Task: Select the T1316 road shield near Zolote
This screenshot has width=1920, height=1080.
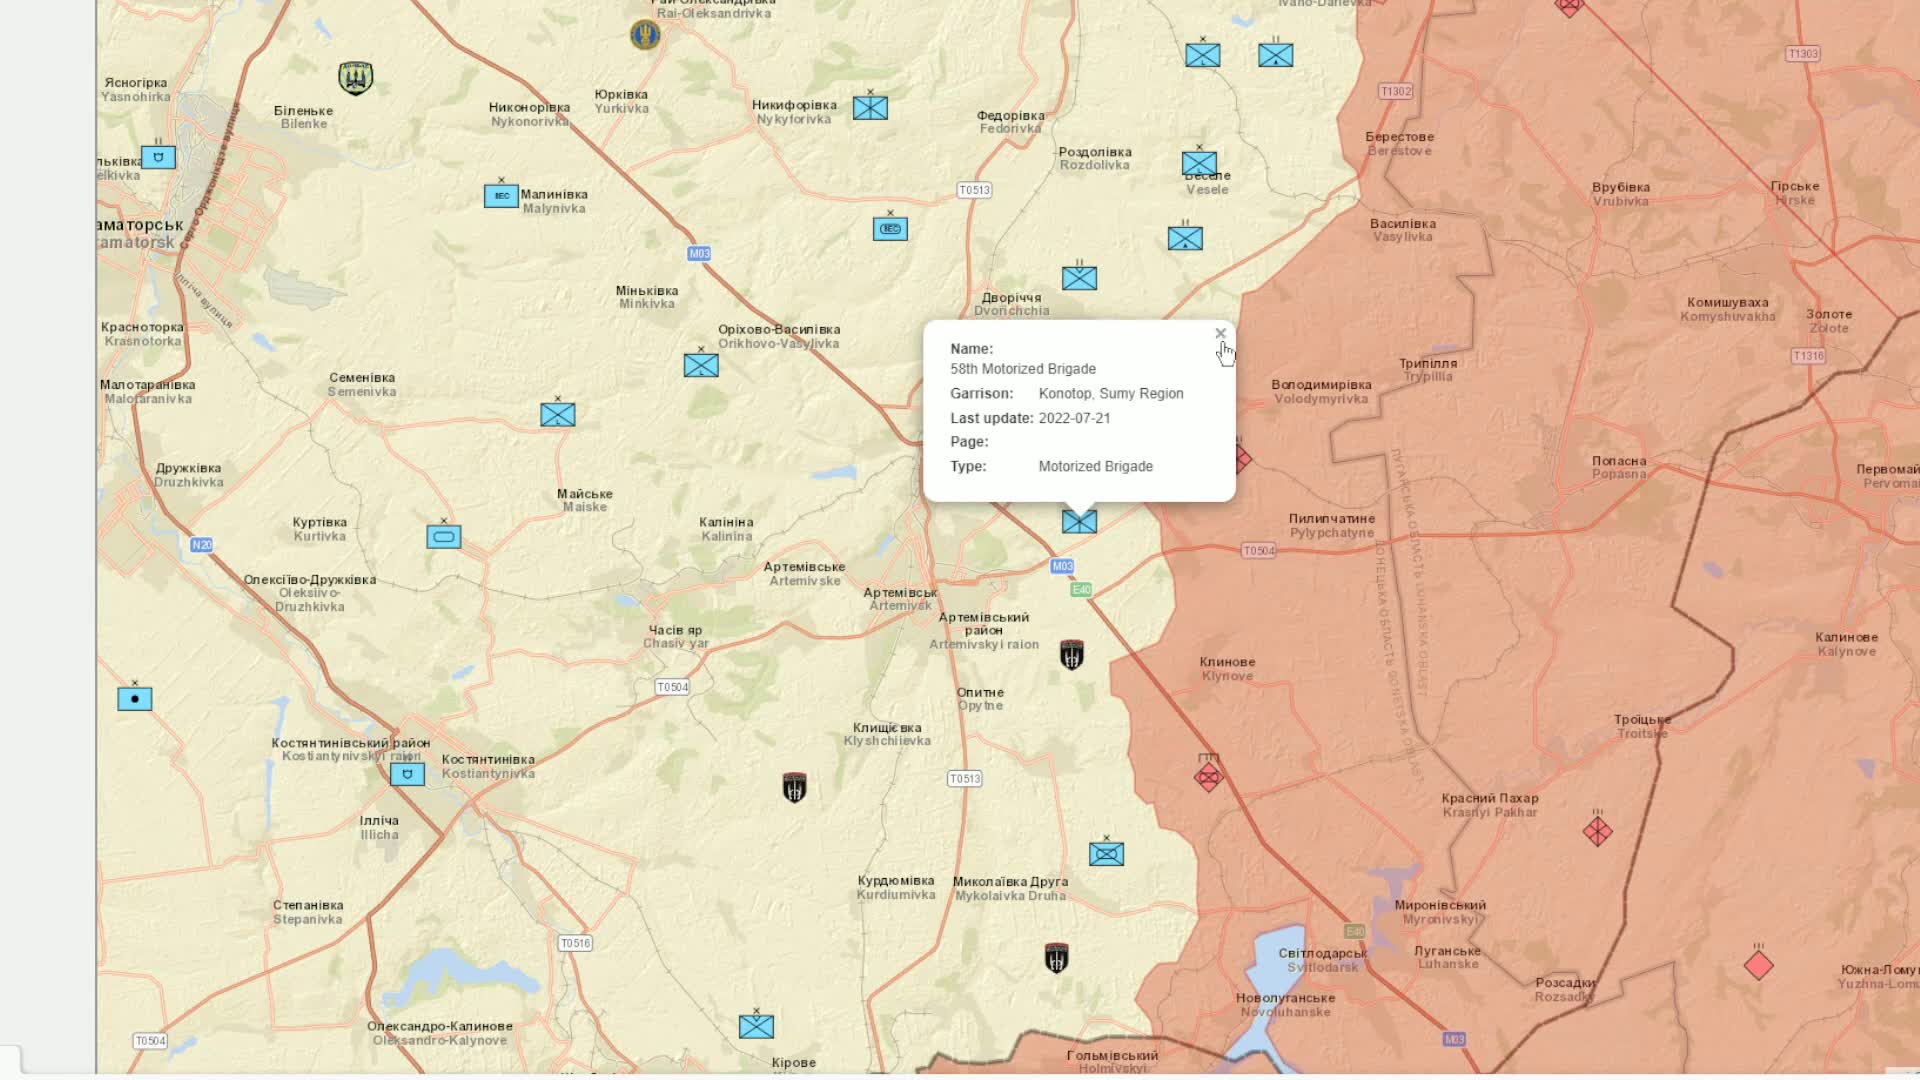Action: pos(1808,356)
